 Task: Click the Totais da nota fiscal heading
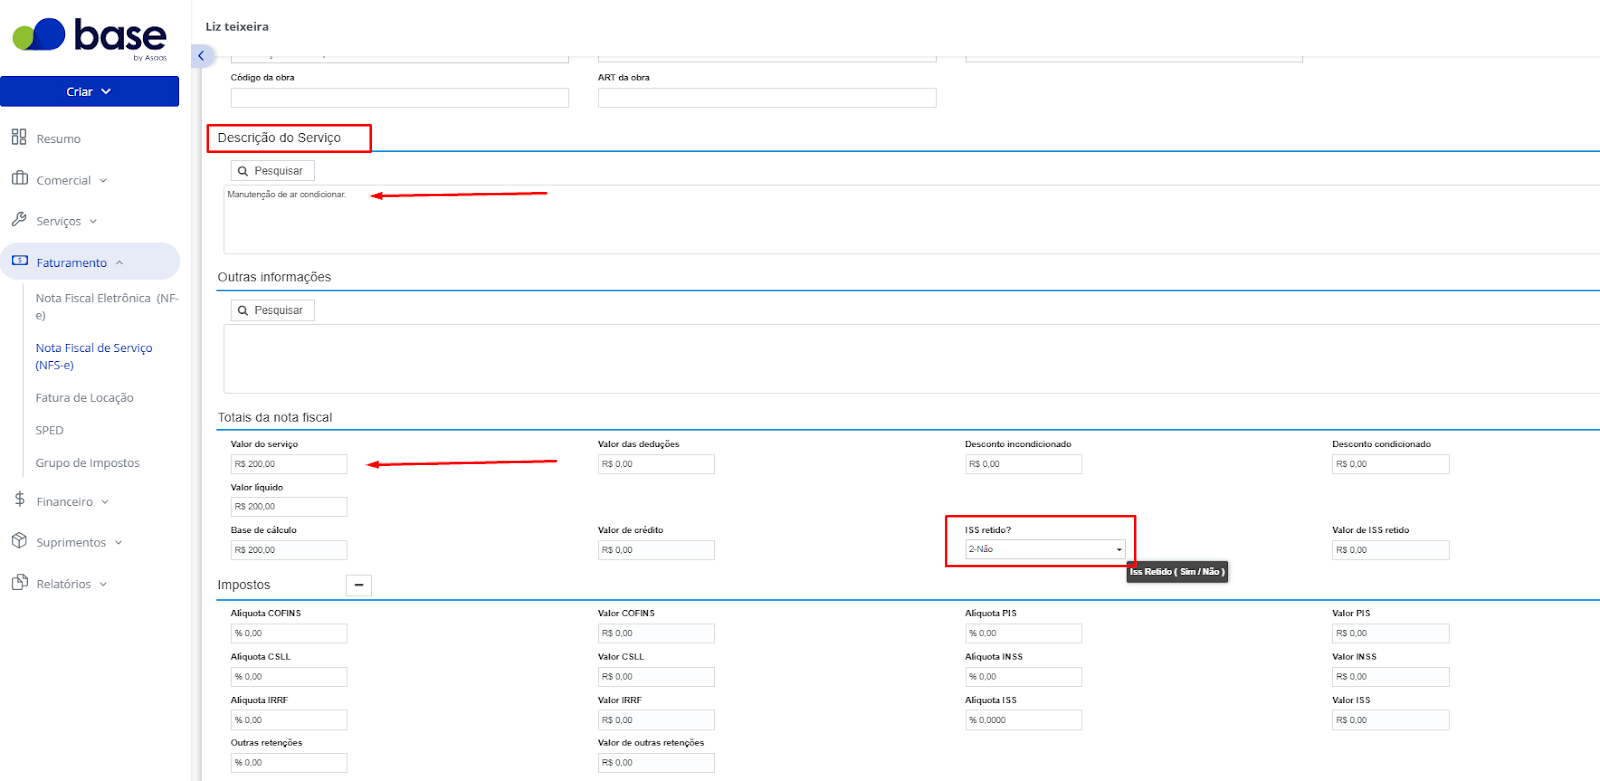pyautogui.click(x=275, y=418)
